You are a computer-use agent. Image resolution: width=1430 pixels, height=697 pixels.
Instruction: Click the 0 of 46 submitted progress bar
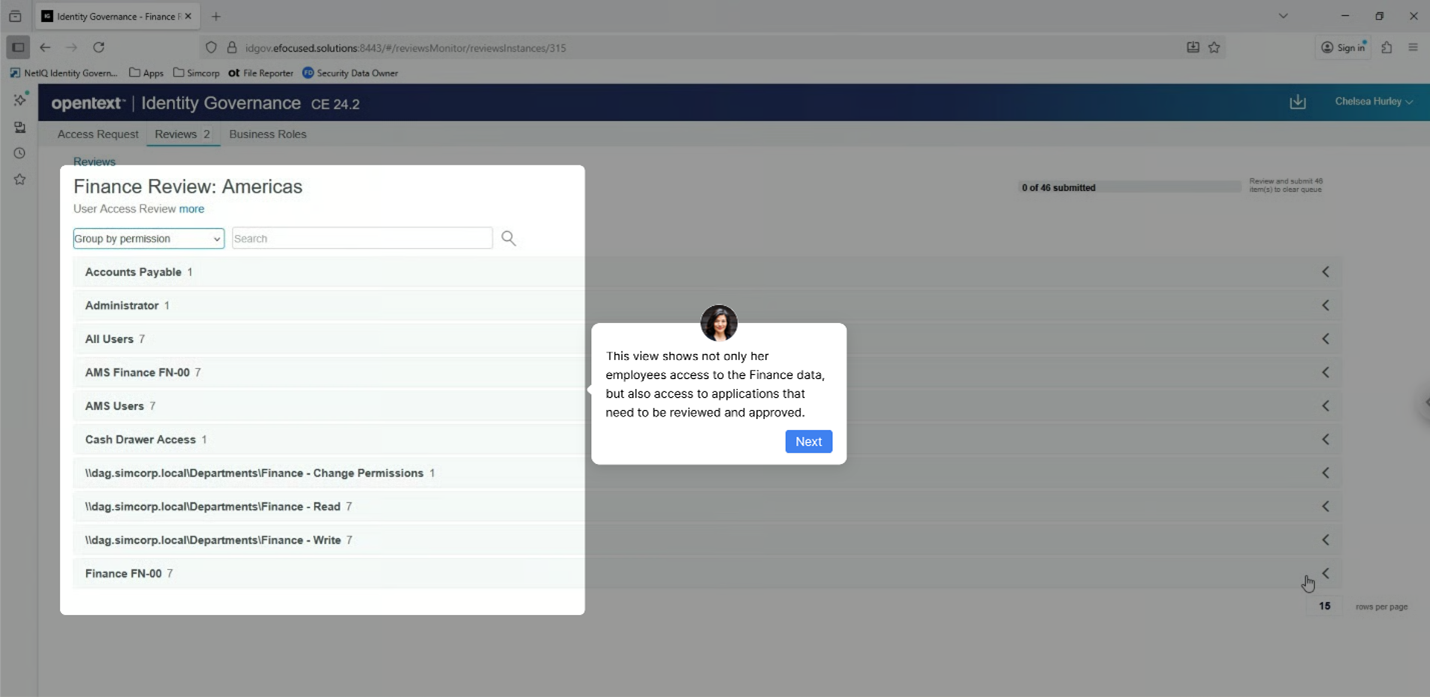(1128, 187)
